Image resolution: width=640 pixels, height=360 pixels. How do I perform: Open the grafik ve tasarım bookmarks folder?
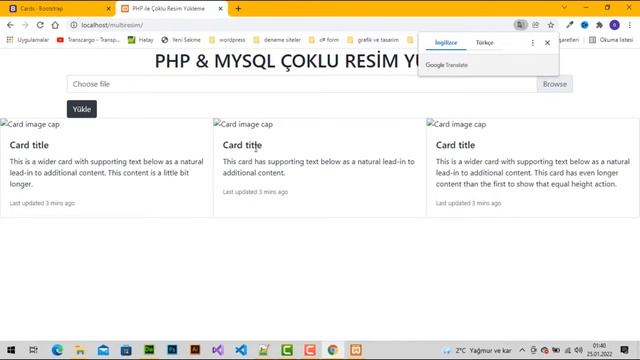[x=373, y=40]
